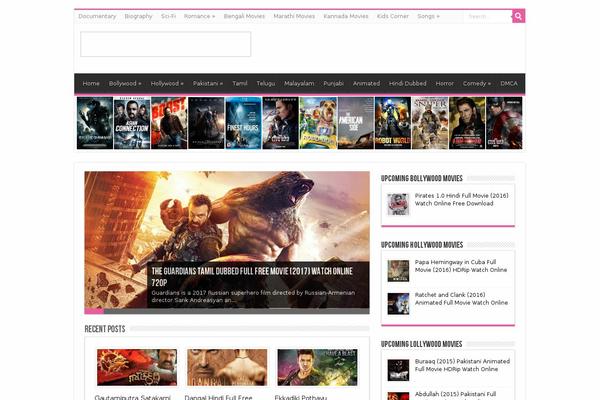The height and width of the screenshot is (400, 600).
Task: Click the pink slider progress indicator
Action: pyautogui.click(x=94, y=311)
